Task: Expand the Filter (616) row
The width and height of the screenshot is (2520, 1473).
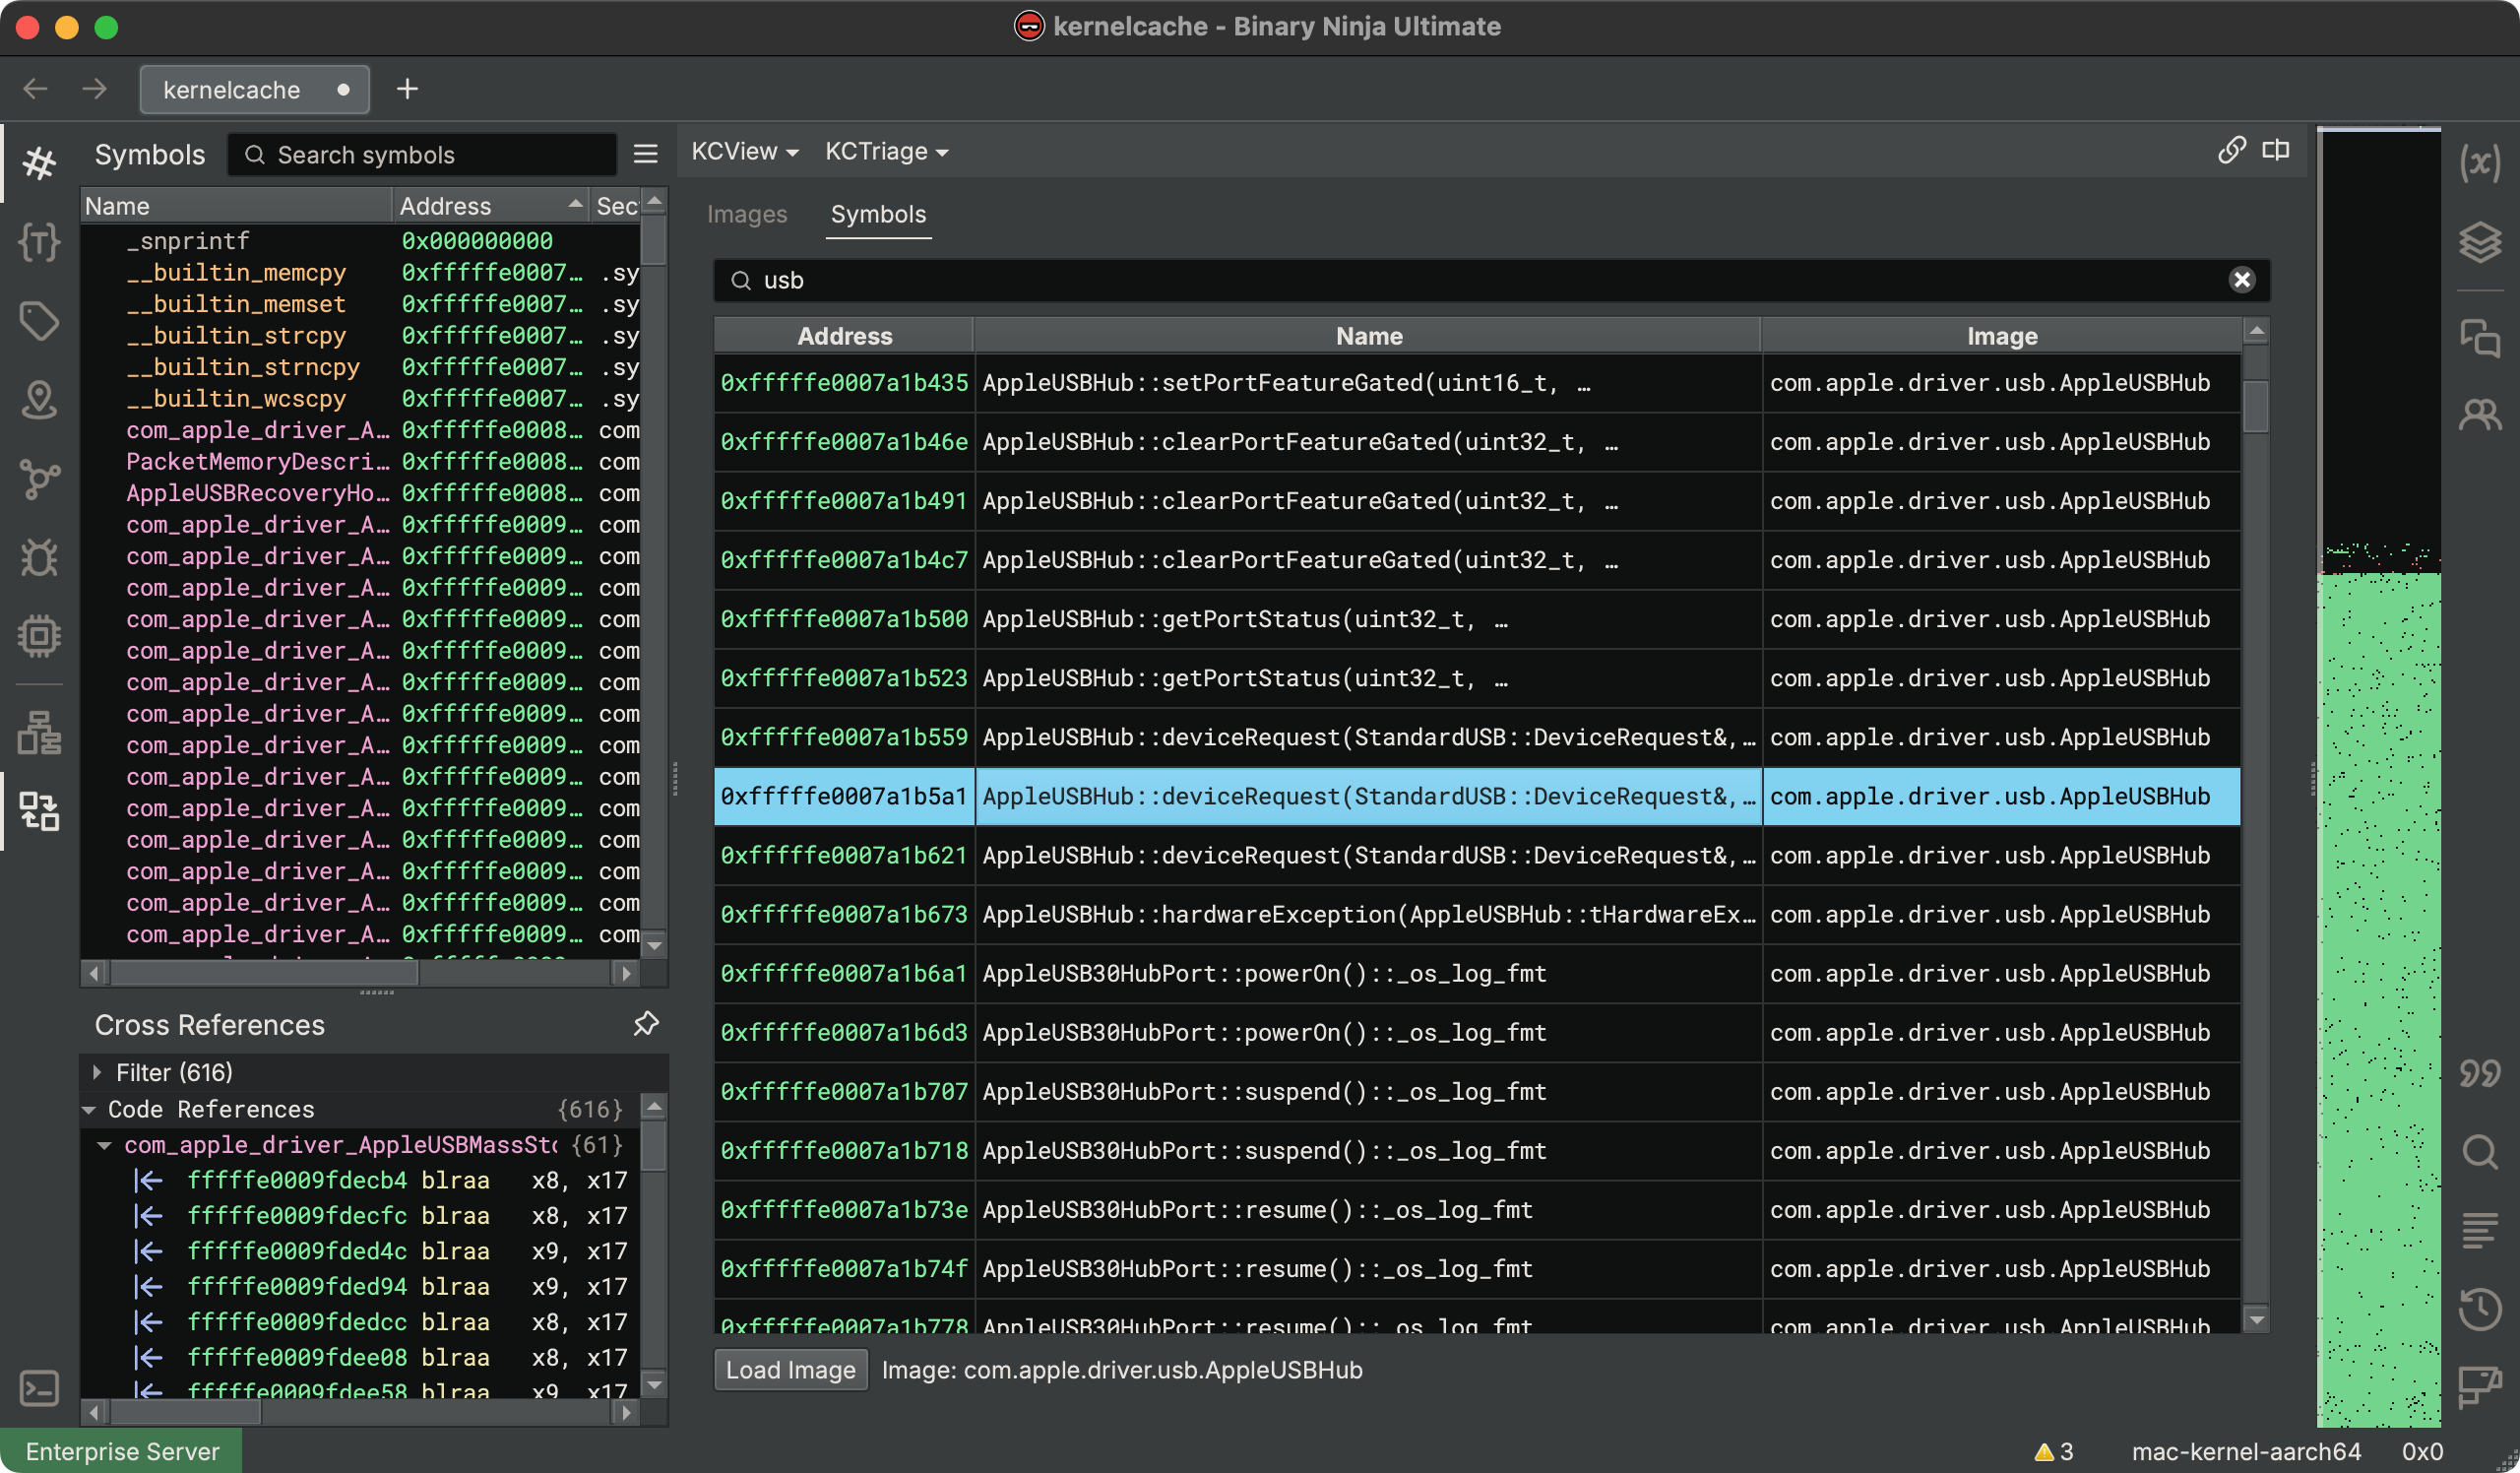Action: pos(97,1072)
